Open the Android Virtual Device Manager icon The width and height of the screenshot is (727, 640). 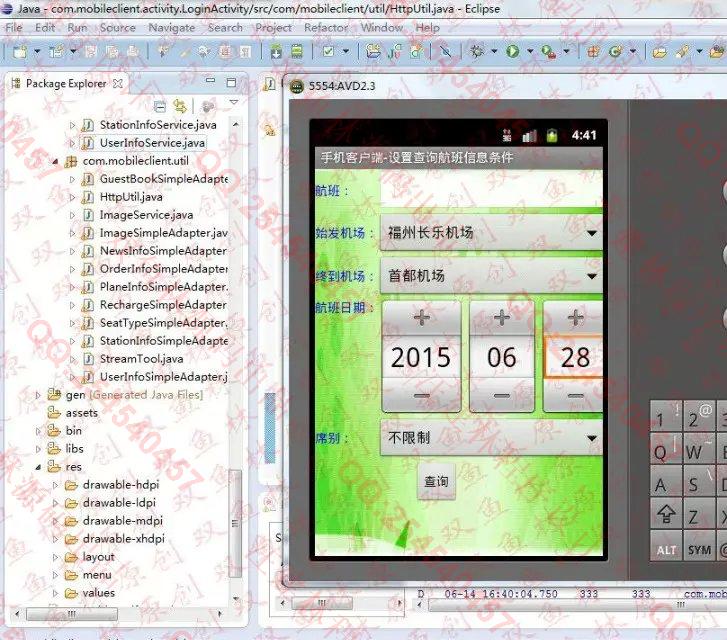coord(297,51)
